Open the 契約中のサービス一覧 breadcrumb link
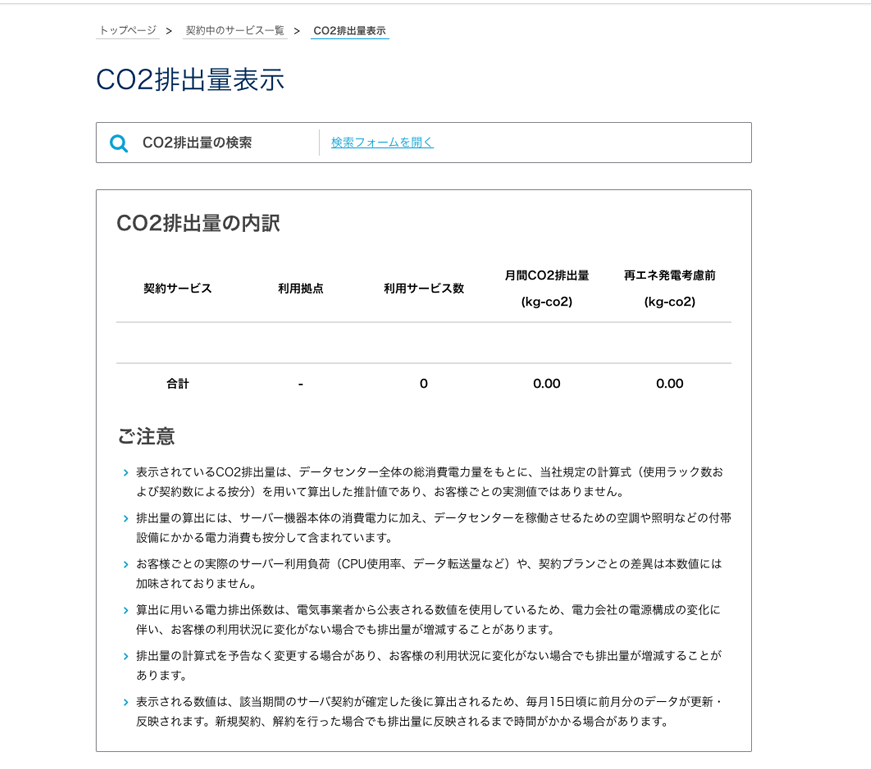 [x=234, y=31]
